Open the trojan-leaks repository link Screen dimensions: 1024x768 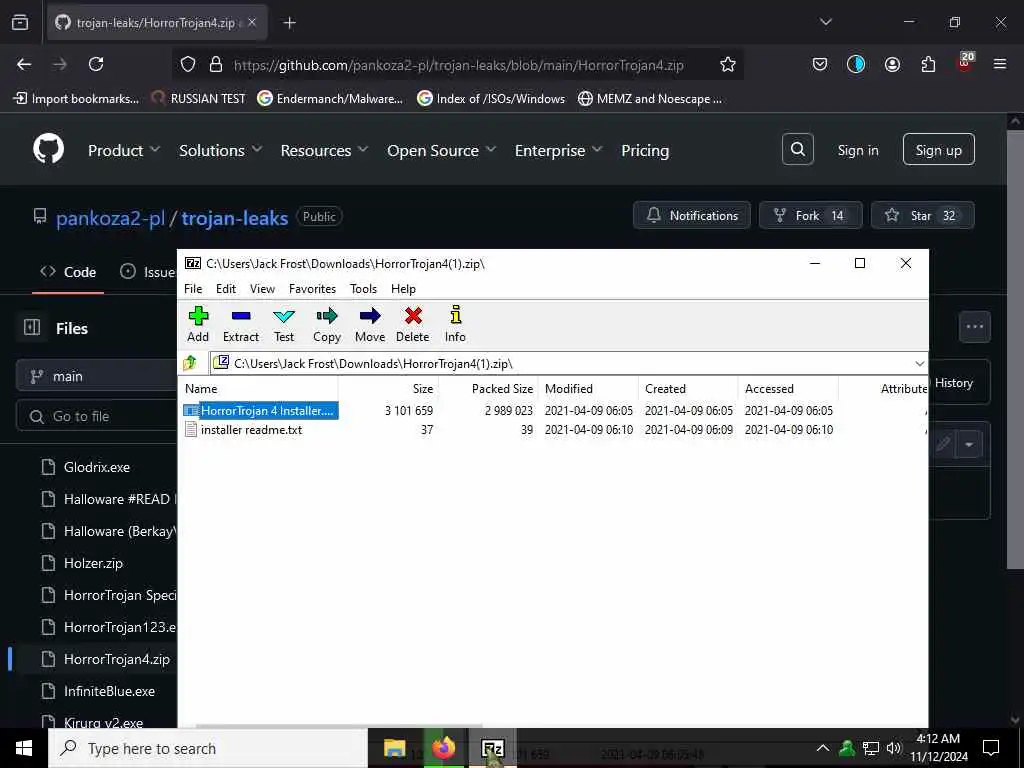point(234,217)
